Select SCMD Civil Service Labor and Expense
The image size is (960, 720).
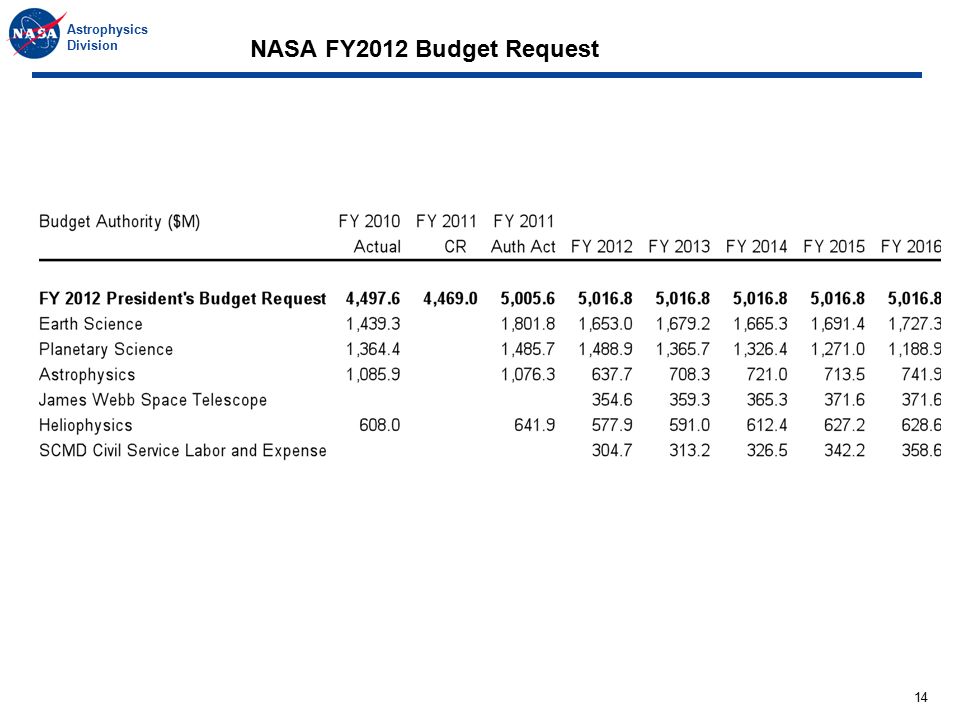[x=182, y=450]
